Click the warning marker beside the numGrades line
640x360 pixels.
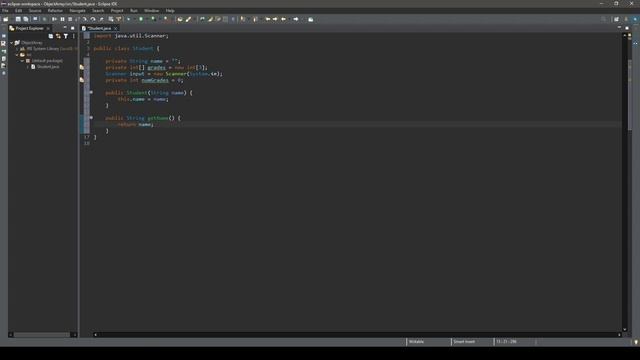pyautogui.click(x=82, y=80)
